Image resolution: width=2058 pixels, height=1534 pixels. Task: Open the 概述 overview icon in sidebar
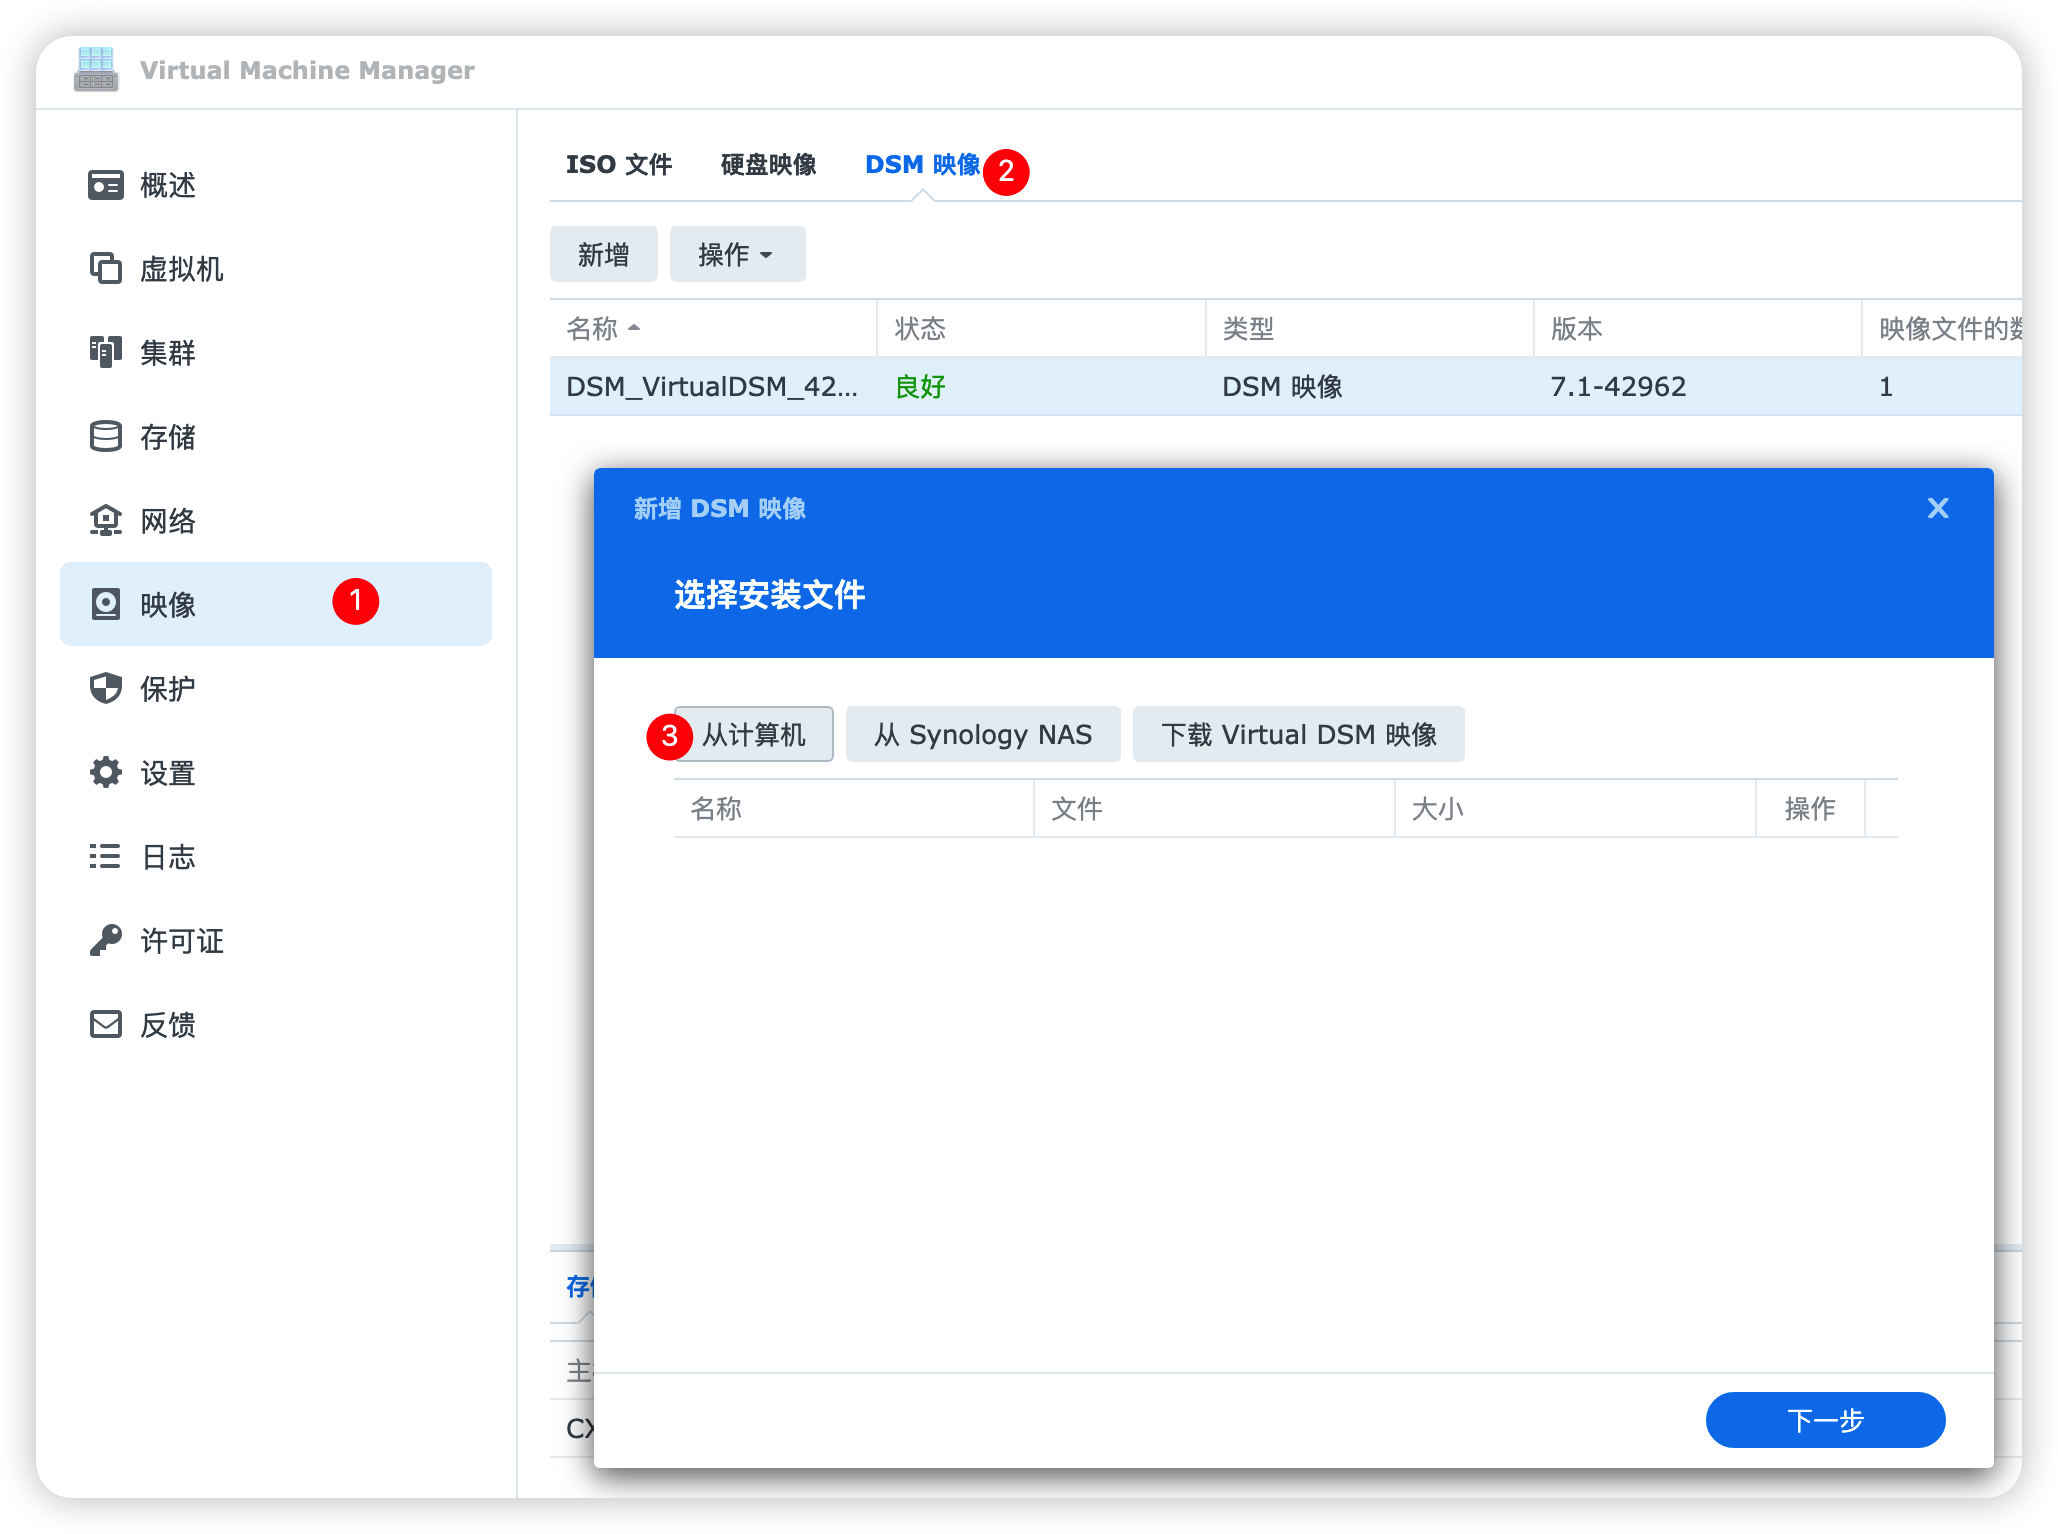tap(105, 185)
